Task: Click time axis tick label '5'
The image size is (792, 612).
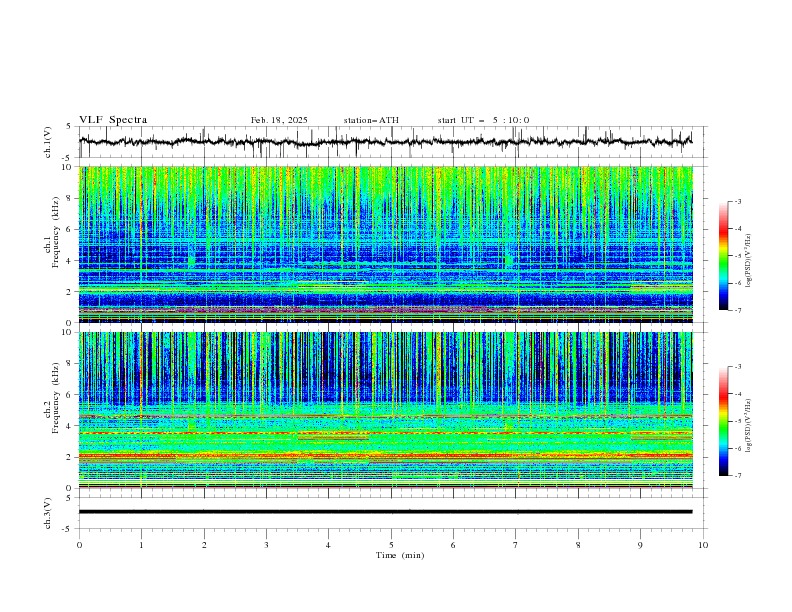Action: (391, 545)
